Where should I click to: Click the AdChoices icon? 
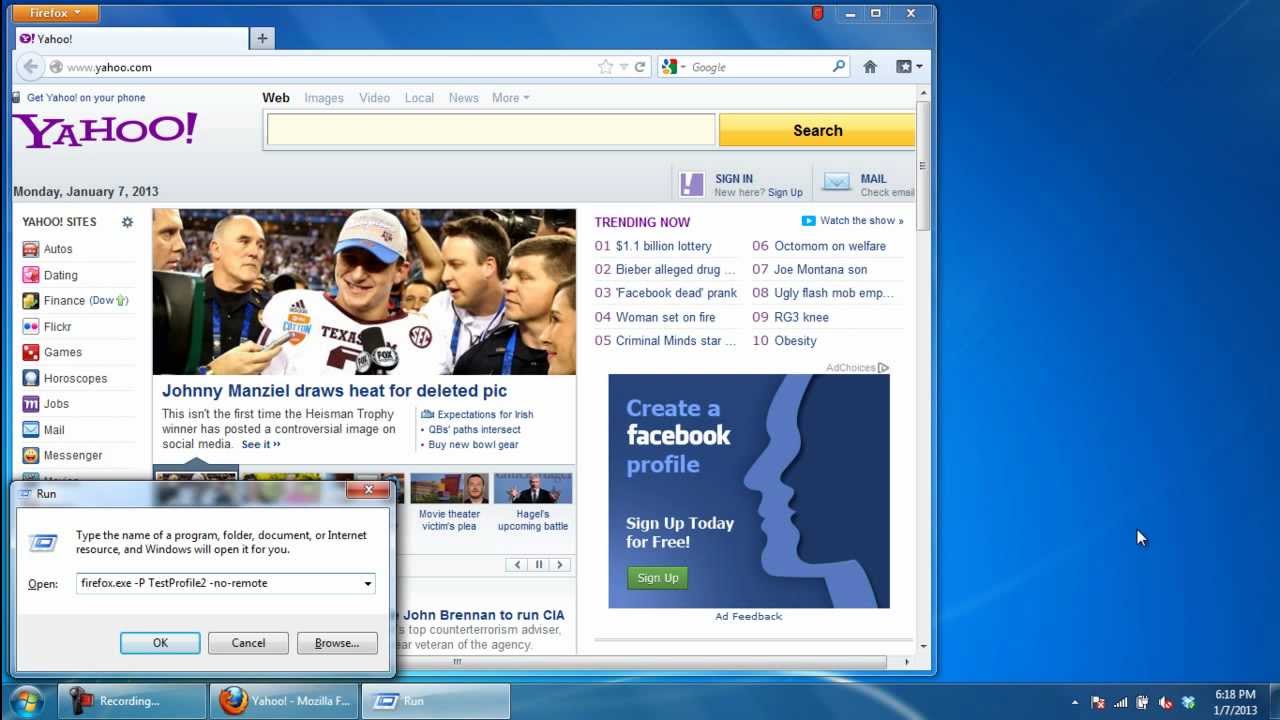click(x=883, y=368)
